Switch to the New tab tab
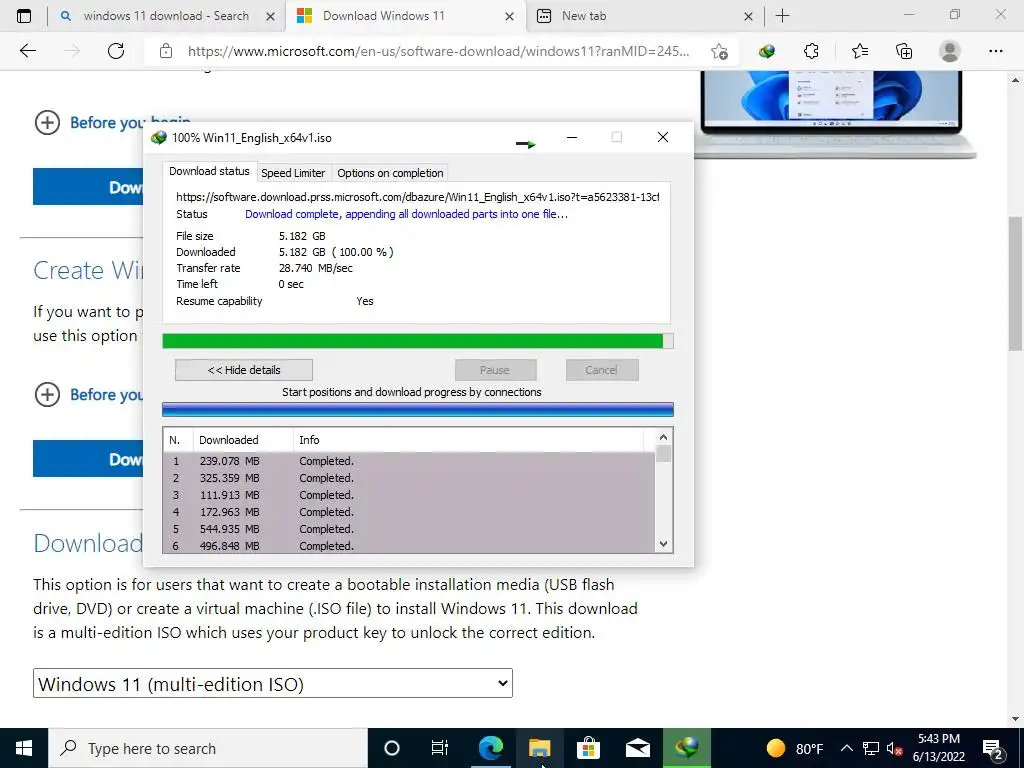Image resolution: width=1024 pixels, height=768 pixels. tap(644, 16)
